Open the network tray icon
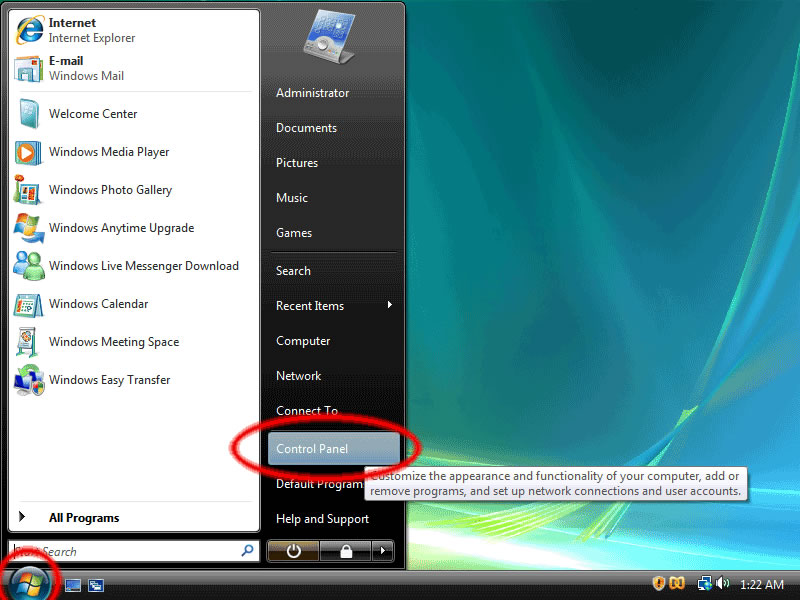Viewport: 800px width, 600px height. coord(705,583)
